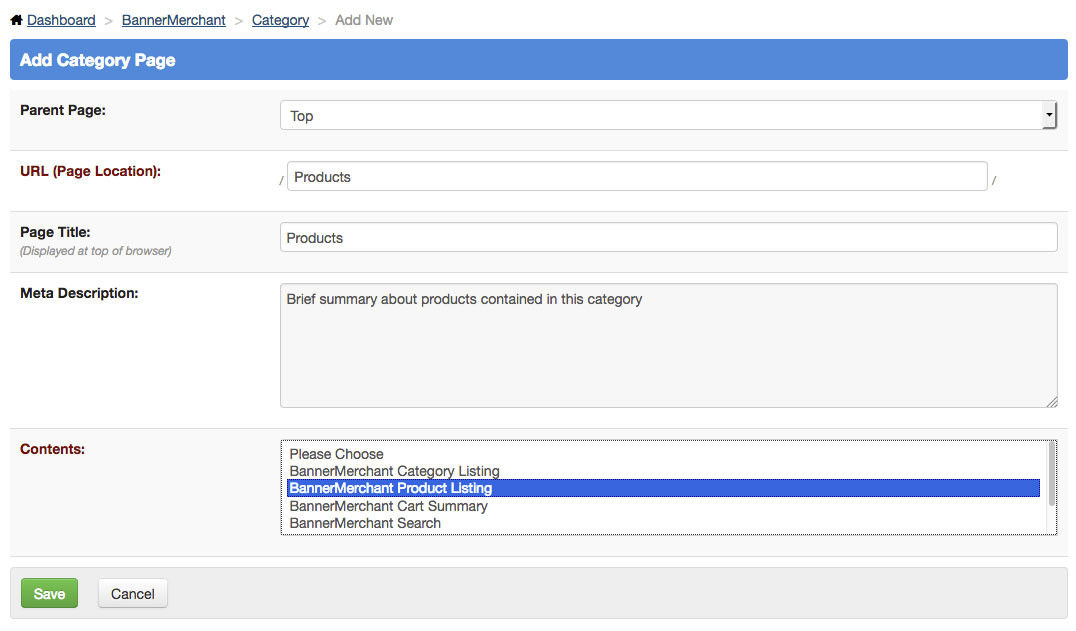This screenshot has width=1076, height=631.
Task: Choose BannerMerchant Search option
Action: pyautogui.click(x=663, y=523)
